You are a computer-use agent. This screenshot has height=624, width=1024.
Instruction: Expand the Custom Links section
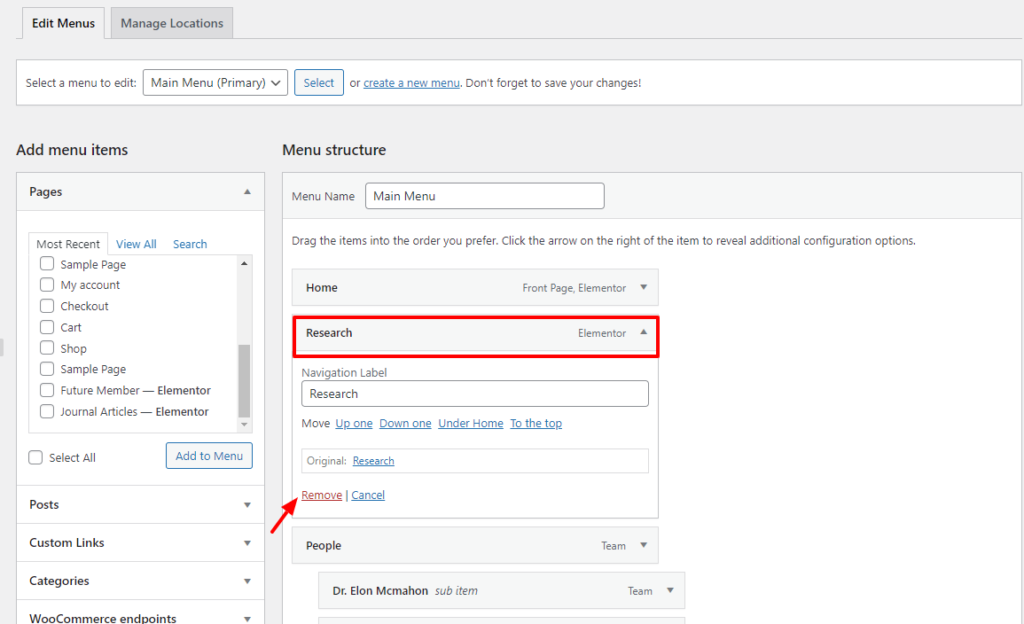(247, 543)
